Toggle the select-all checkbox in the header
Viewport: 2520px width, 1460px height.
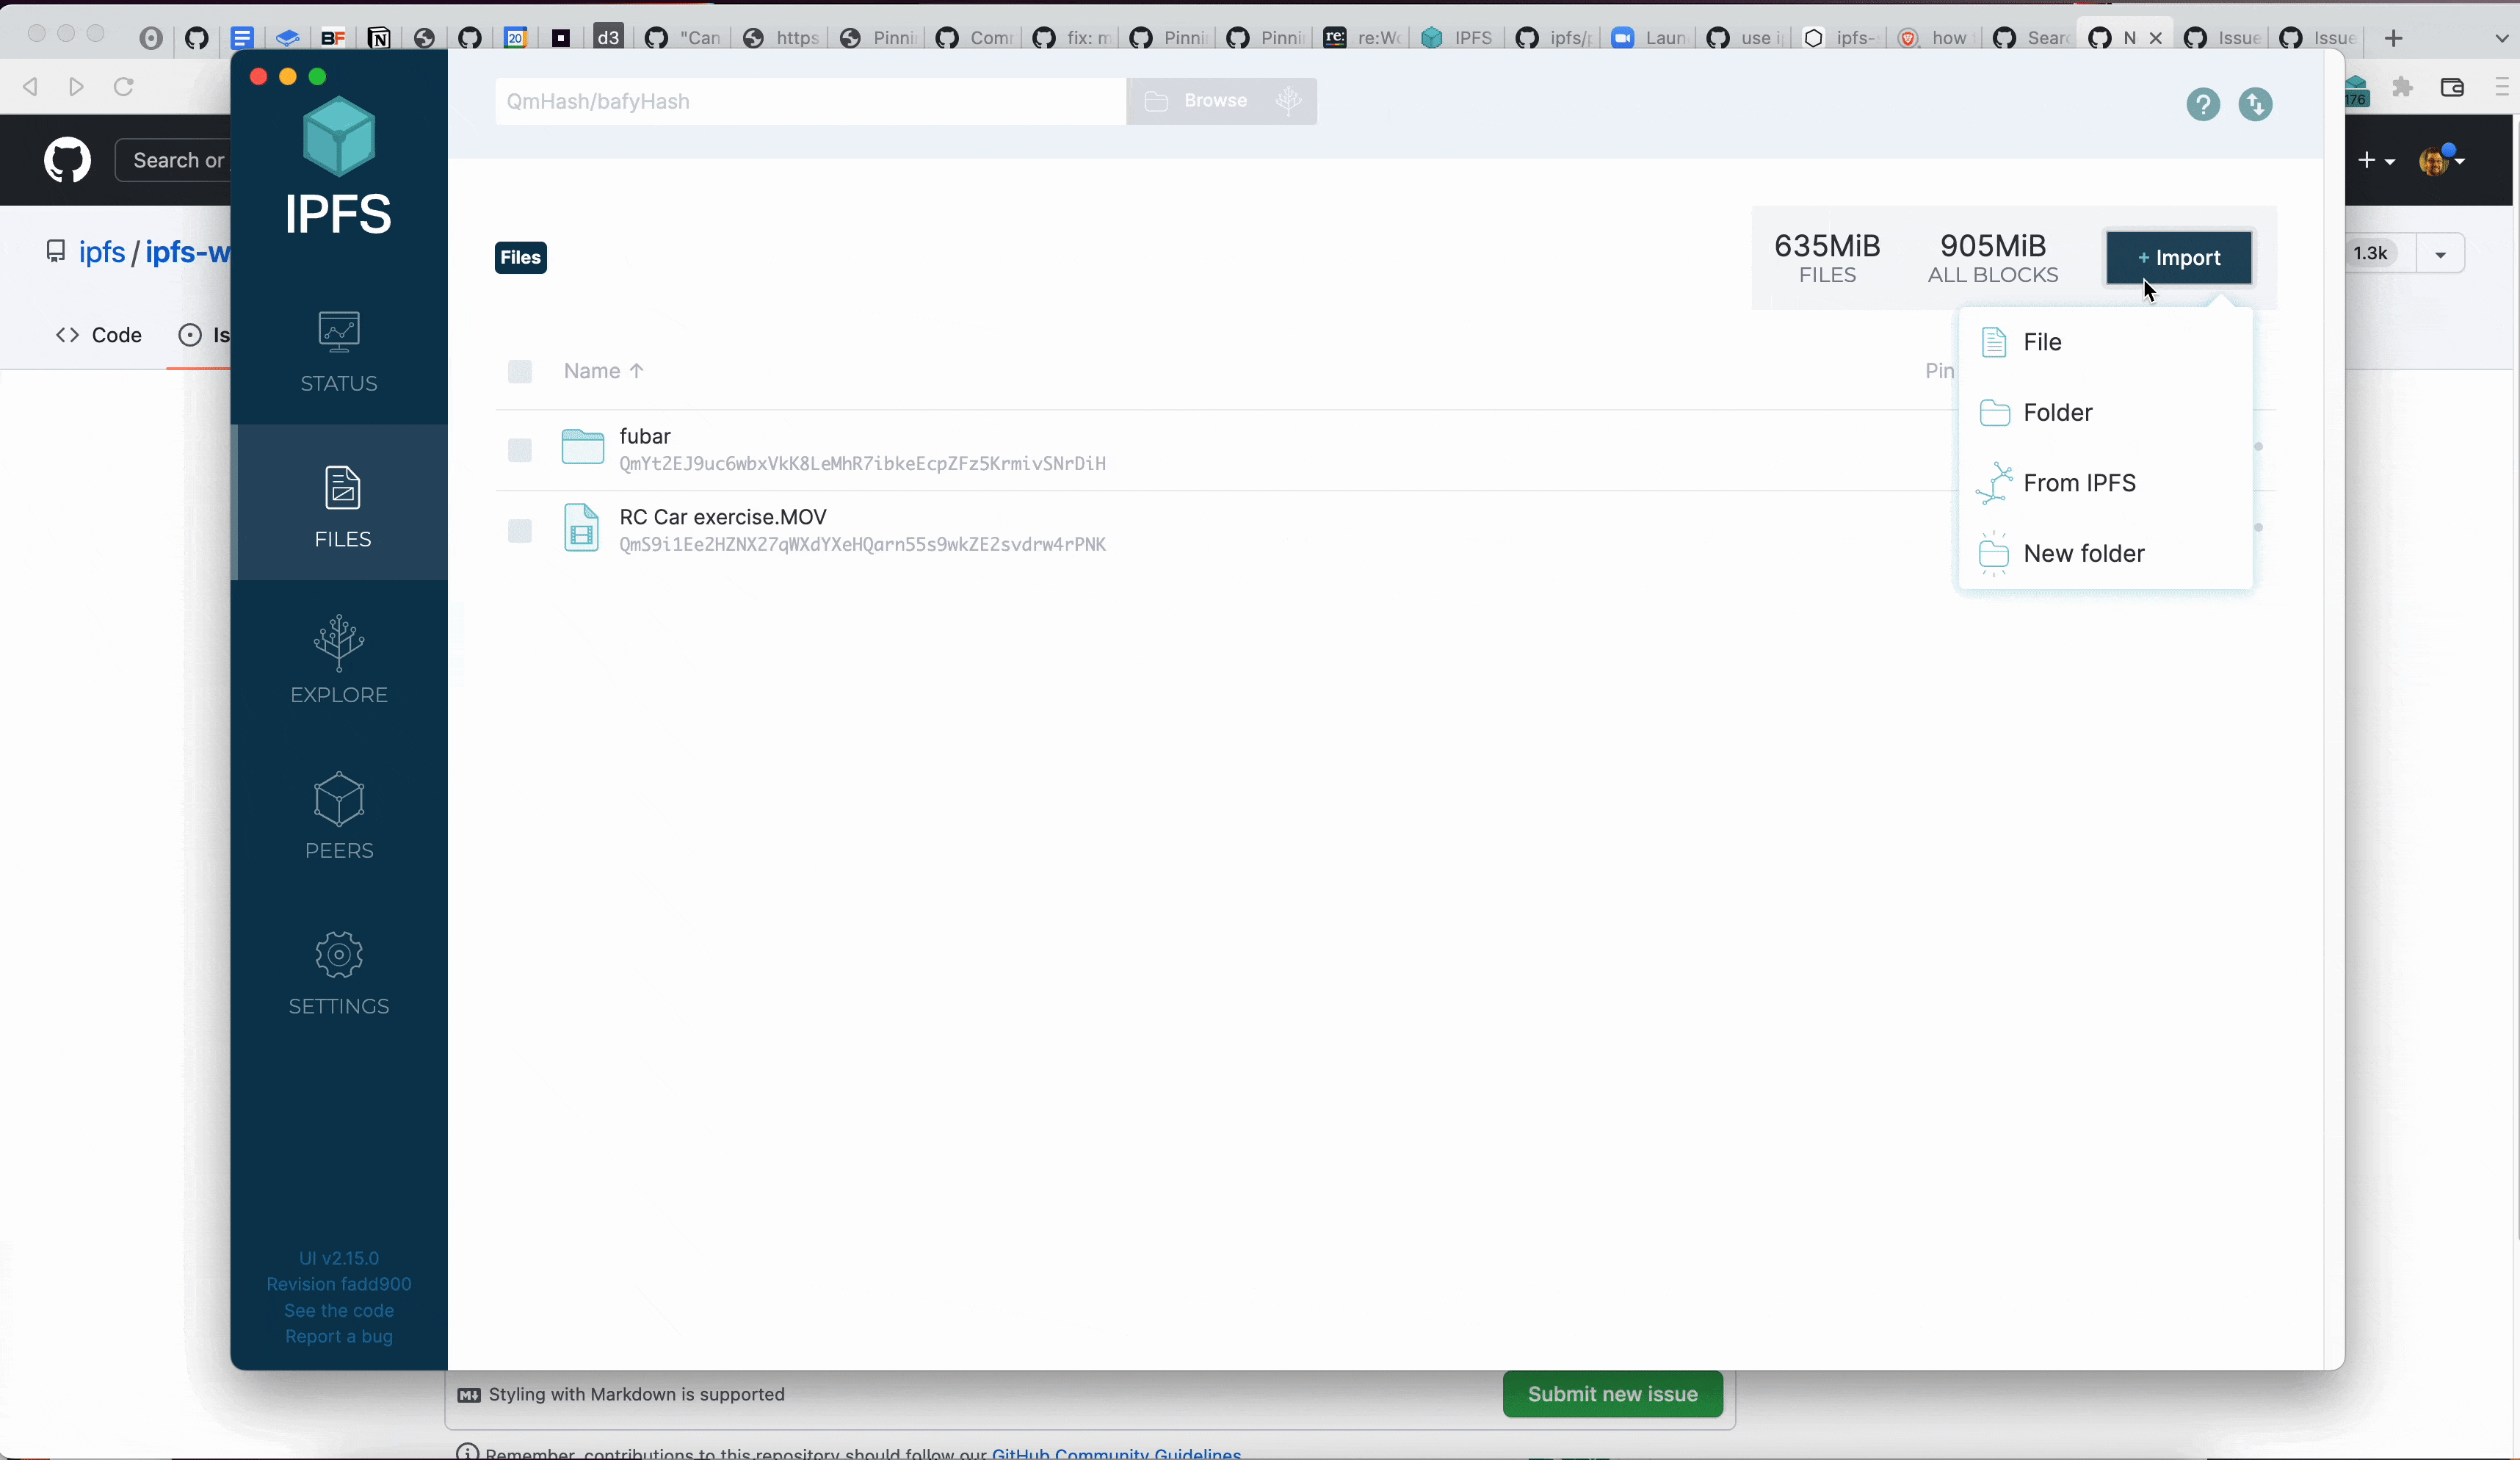pyautogui.click(x=520, y=372)
